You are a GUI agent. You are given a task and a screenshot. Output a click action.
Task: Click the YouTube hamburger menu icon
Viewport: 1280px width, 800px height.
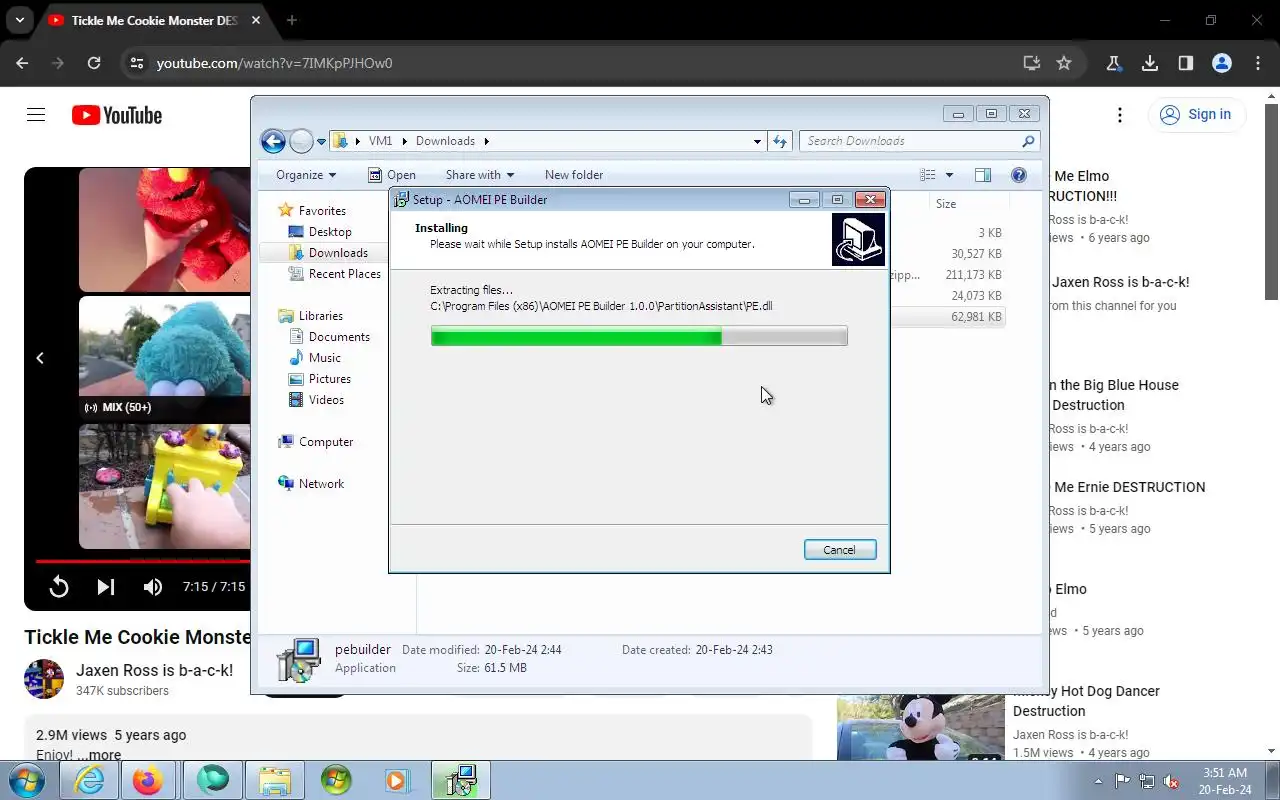36,115
